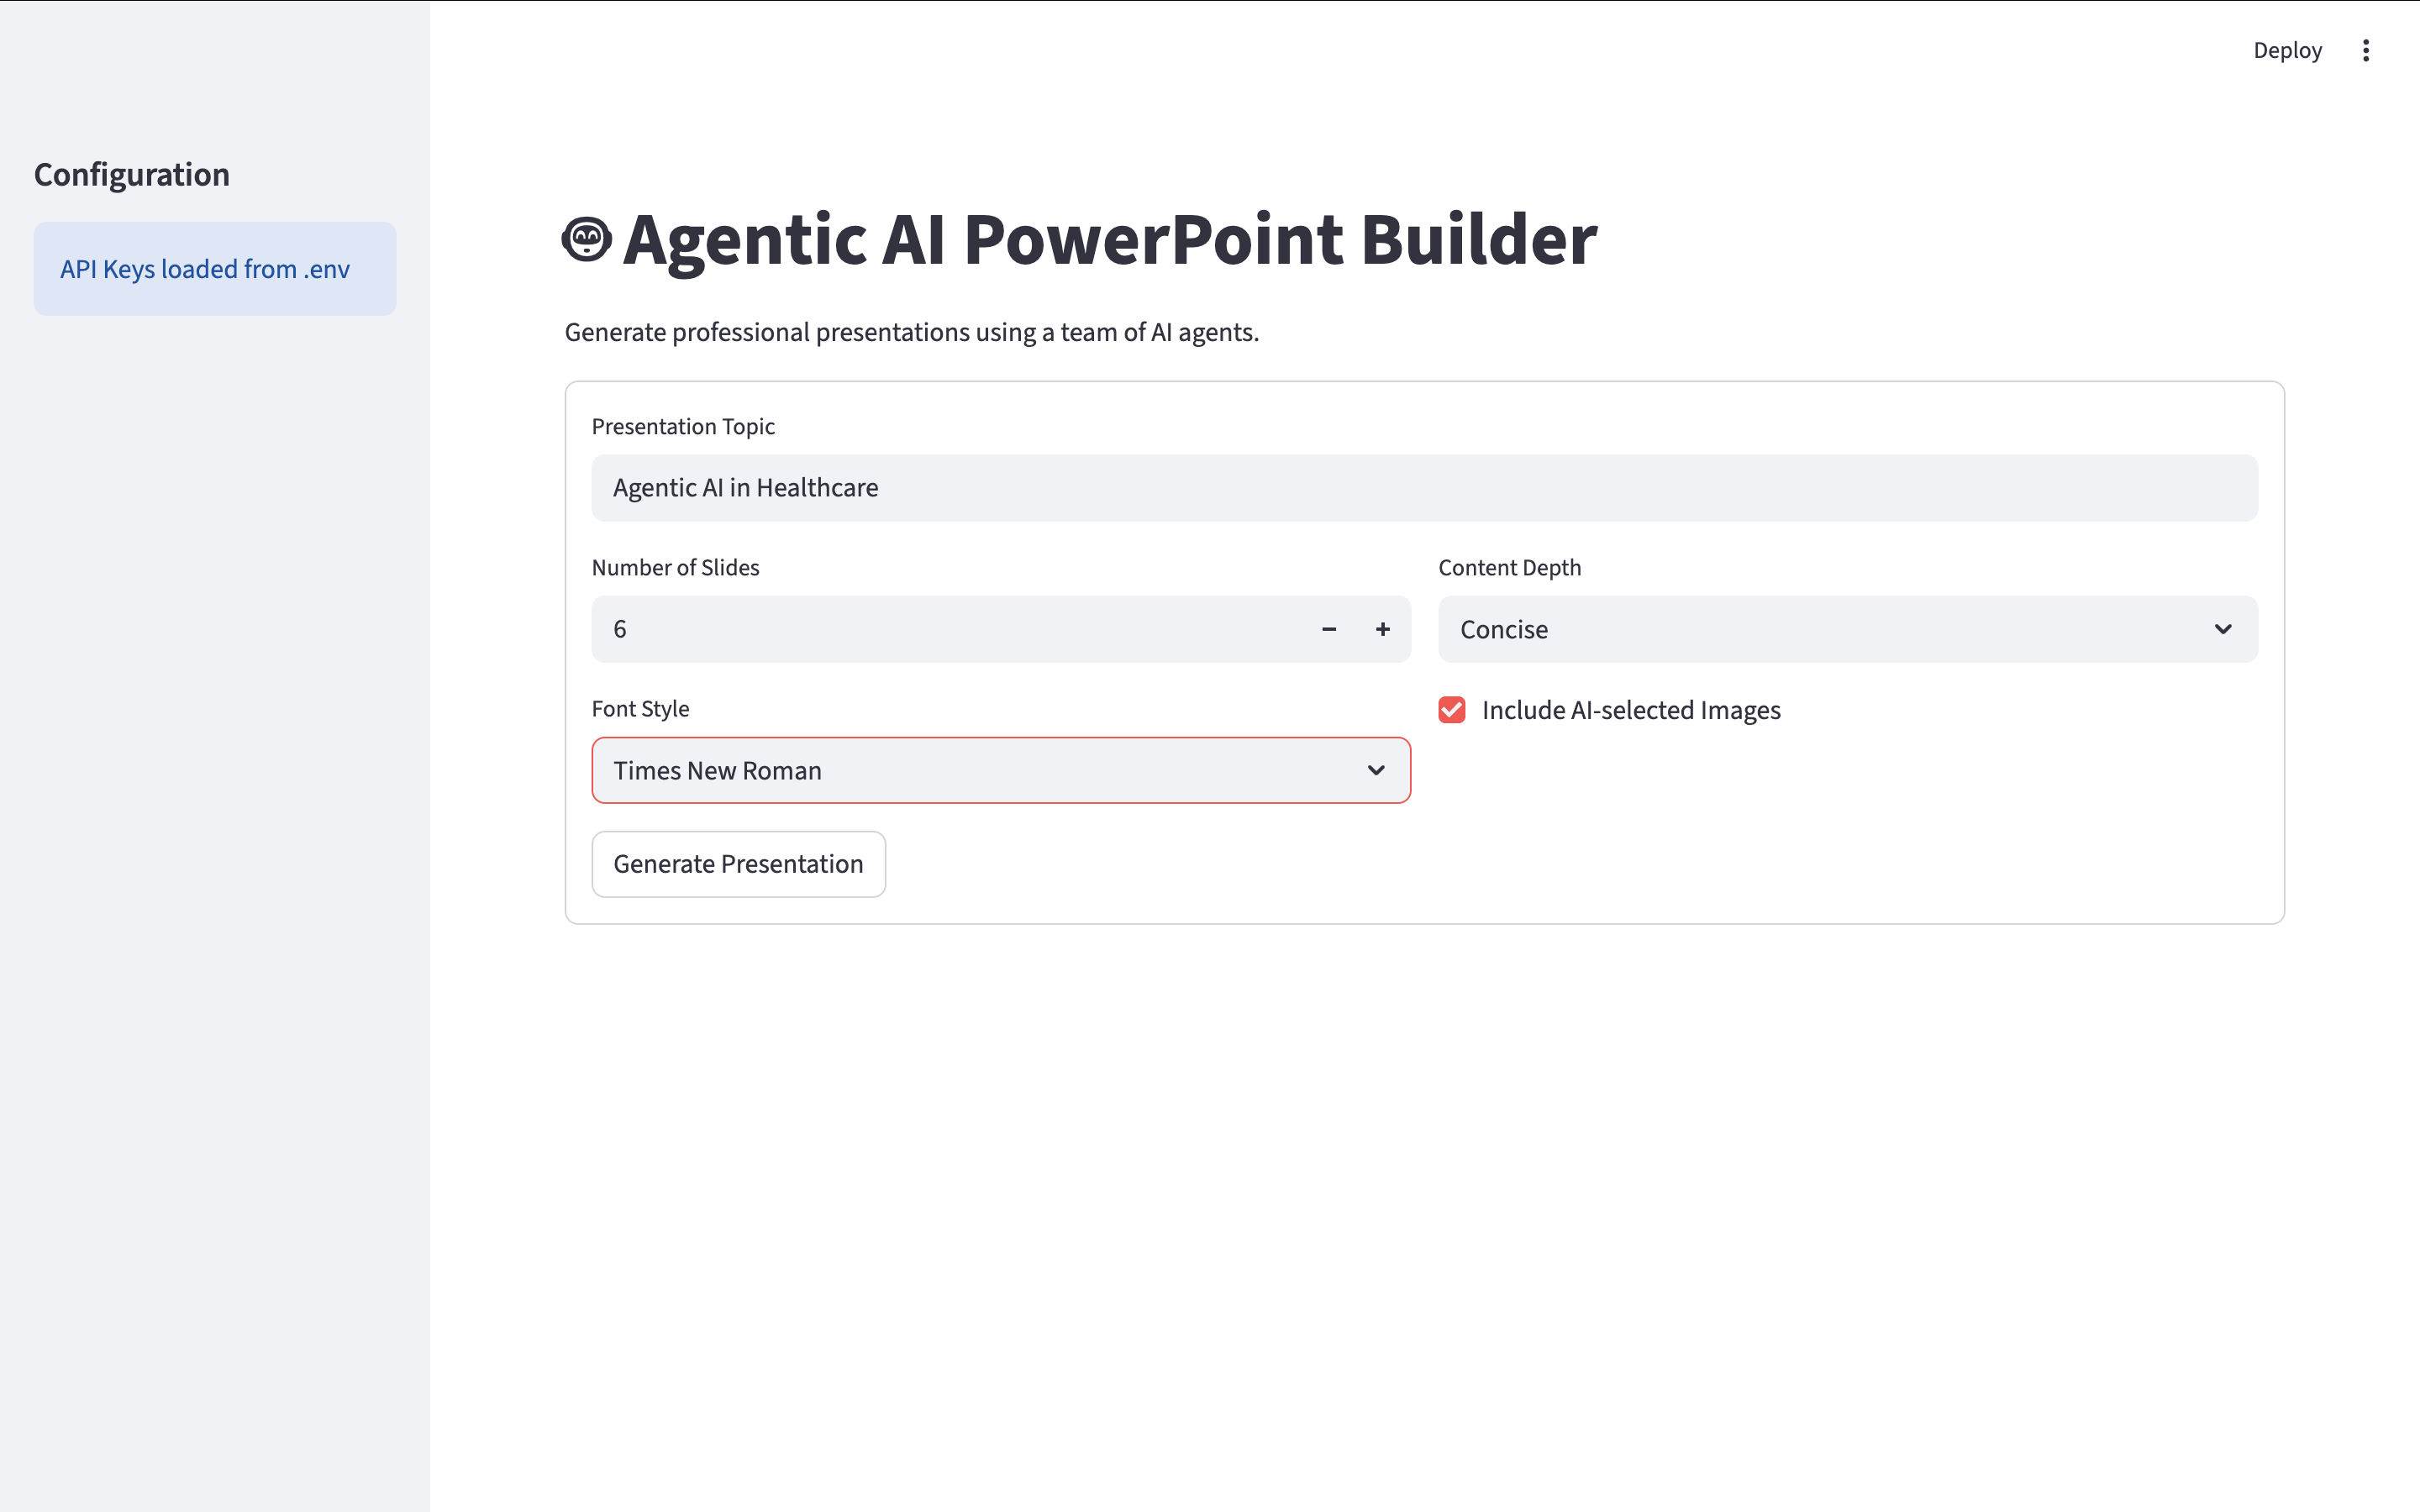This screenshot has width=2420, height=1512.
Task: Click the Deploy button
Action: [x=2287, y=51]
